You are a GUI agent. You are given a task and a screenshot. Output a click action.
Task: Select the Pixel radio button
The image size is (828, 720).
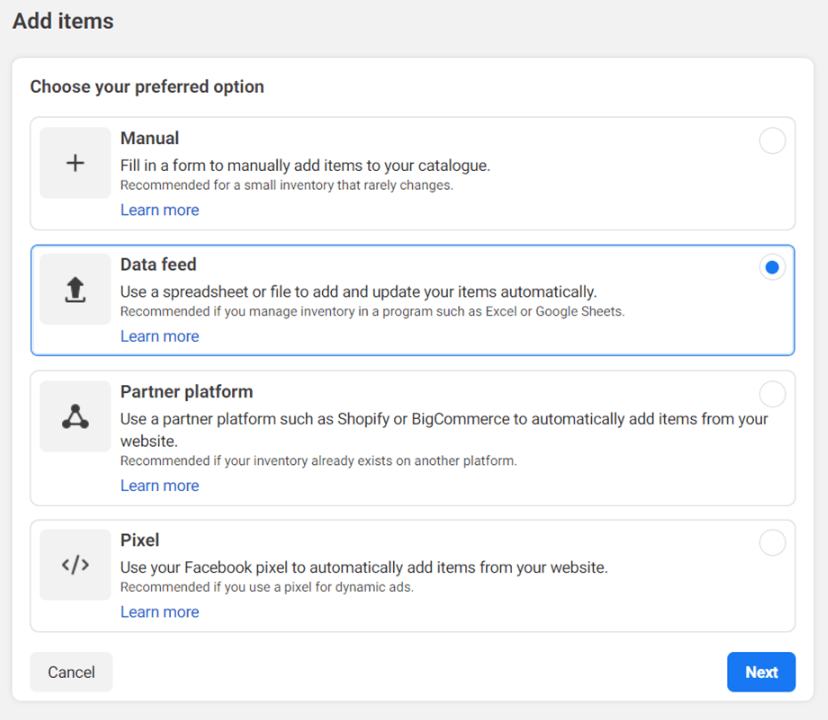(772, 543)
